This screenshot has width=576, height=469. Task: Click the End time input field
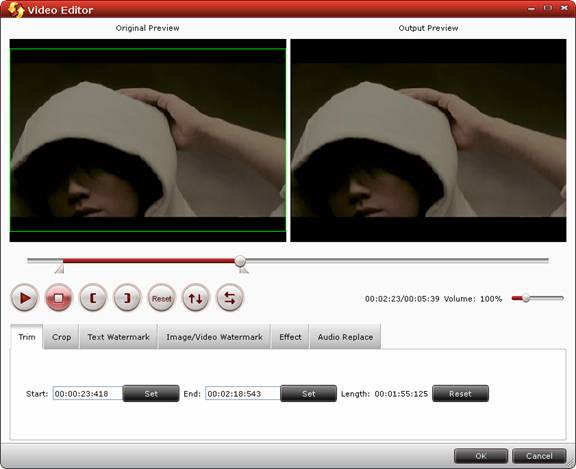click(x=242, y=393)
